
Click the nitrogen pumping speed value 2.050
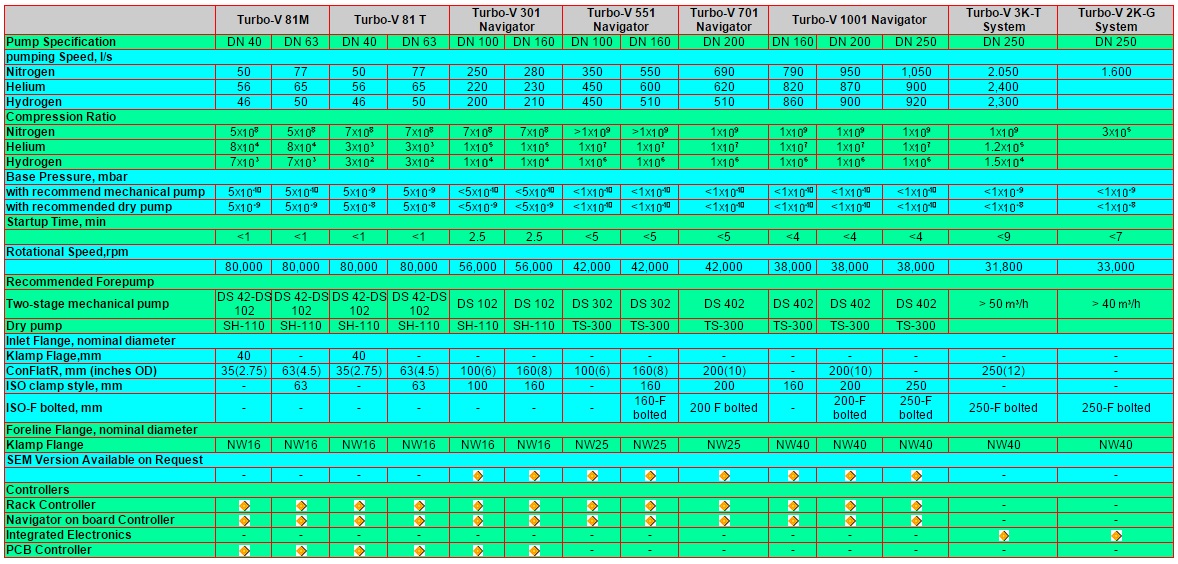click(x=1003, y=72)
